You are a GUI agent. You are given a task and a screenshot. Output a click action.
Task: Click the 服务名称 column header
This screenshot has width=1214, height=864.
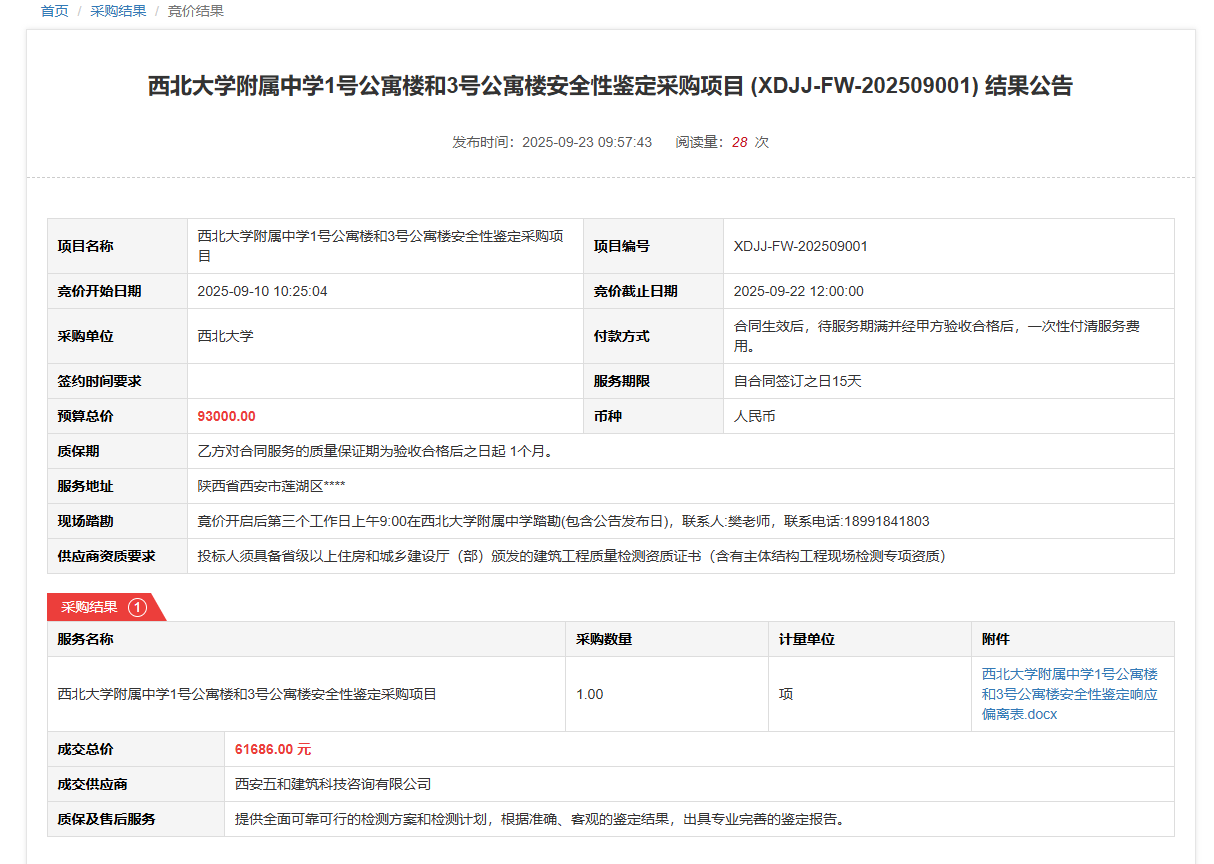86,639
